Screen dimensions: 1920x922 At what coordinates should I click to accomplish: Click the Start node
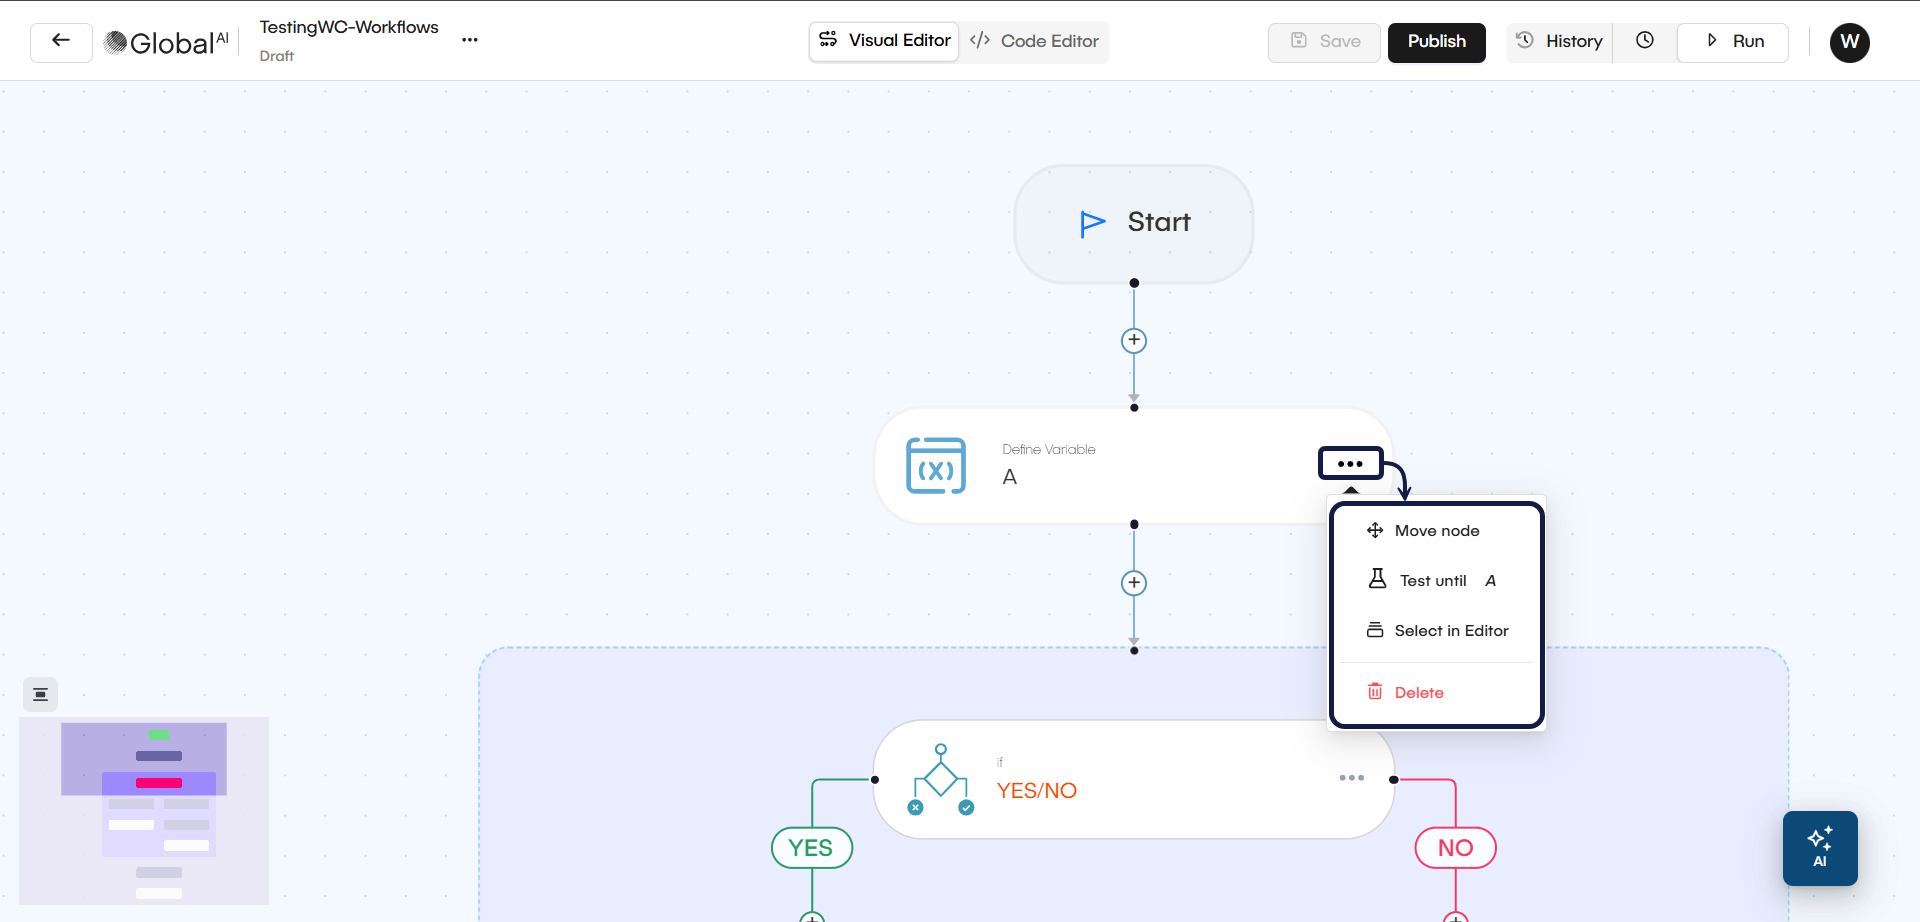1134,223
